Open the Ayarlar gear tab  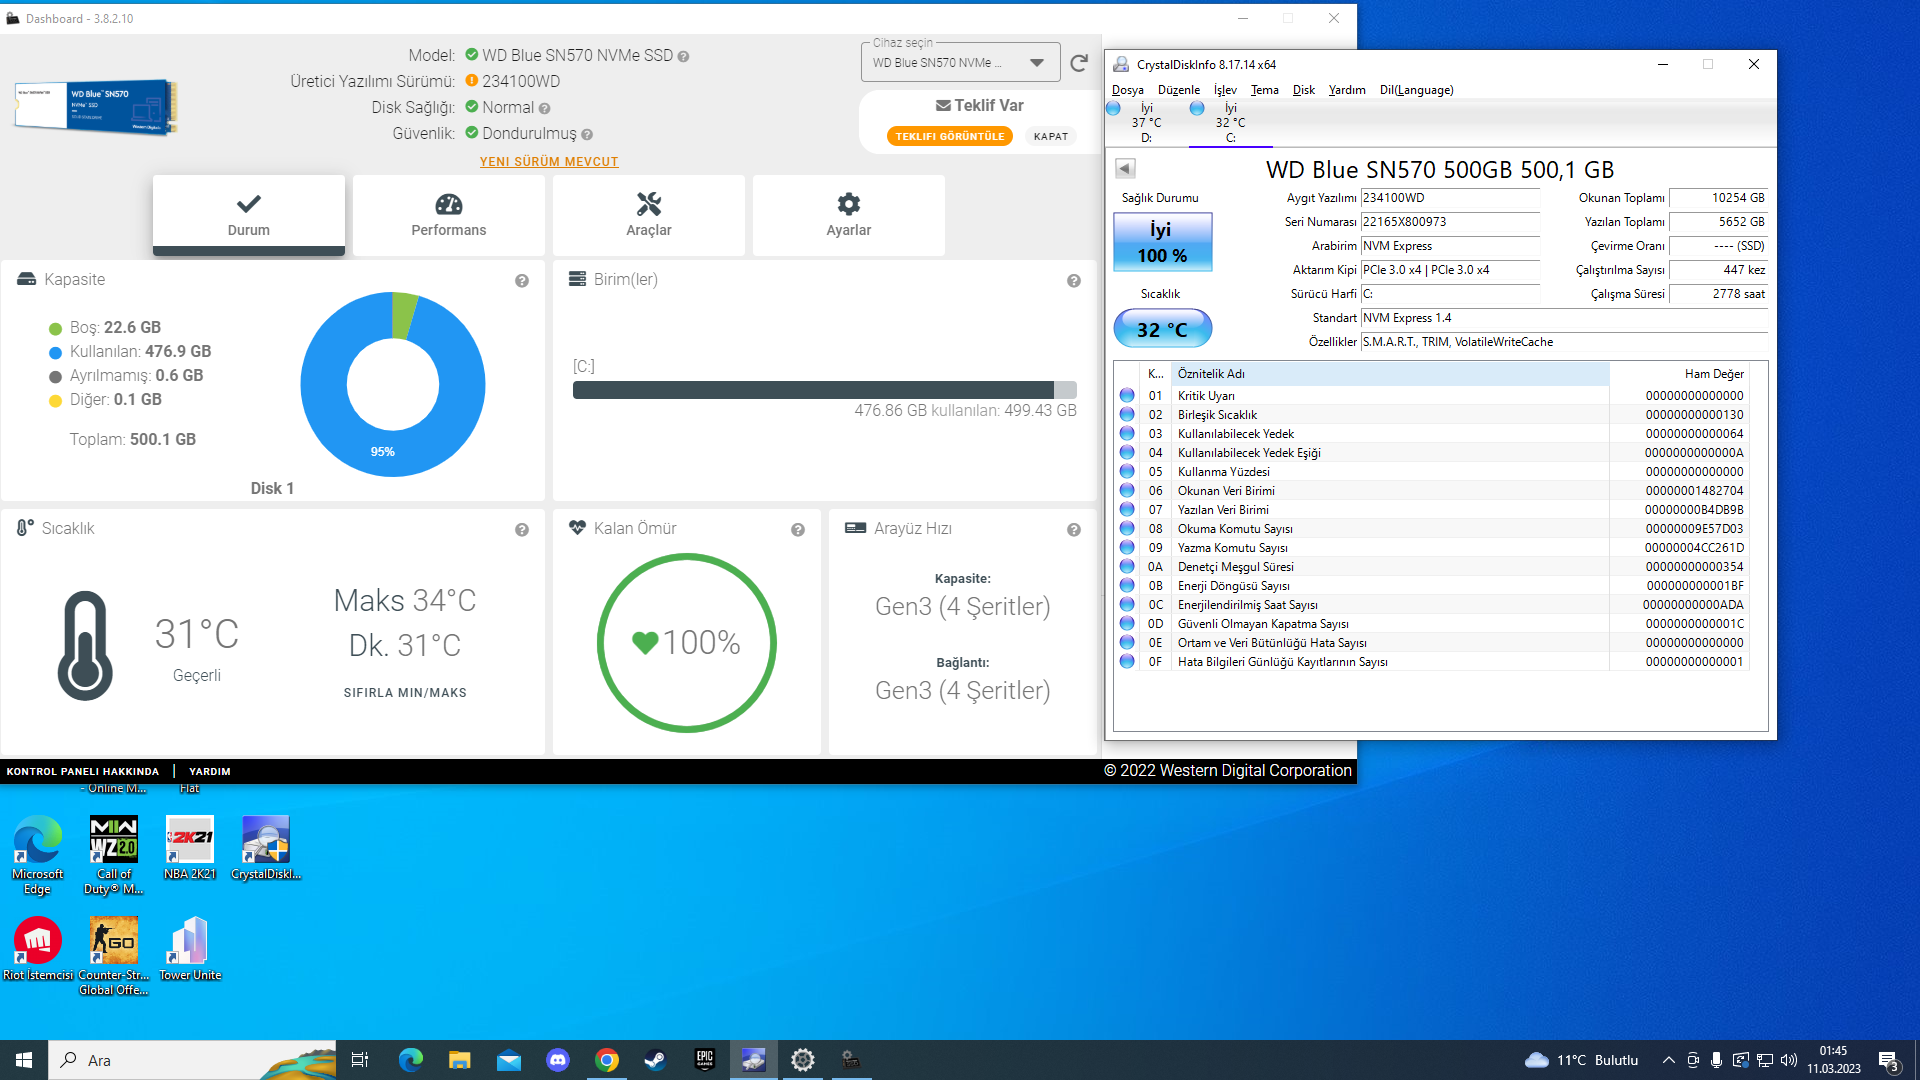pos(849,214)
